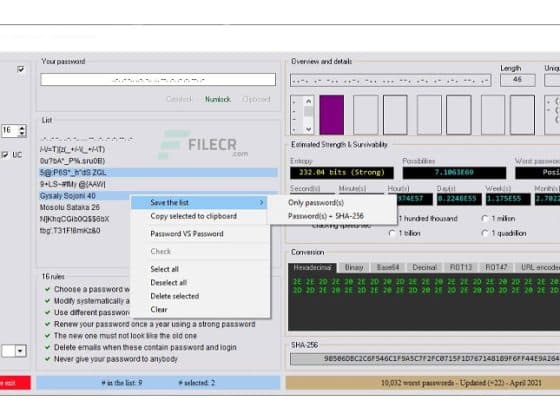Viewport: 560px width, 420px height.
Task: Switch to the Binary tab
Action: tap(354, 268)
